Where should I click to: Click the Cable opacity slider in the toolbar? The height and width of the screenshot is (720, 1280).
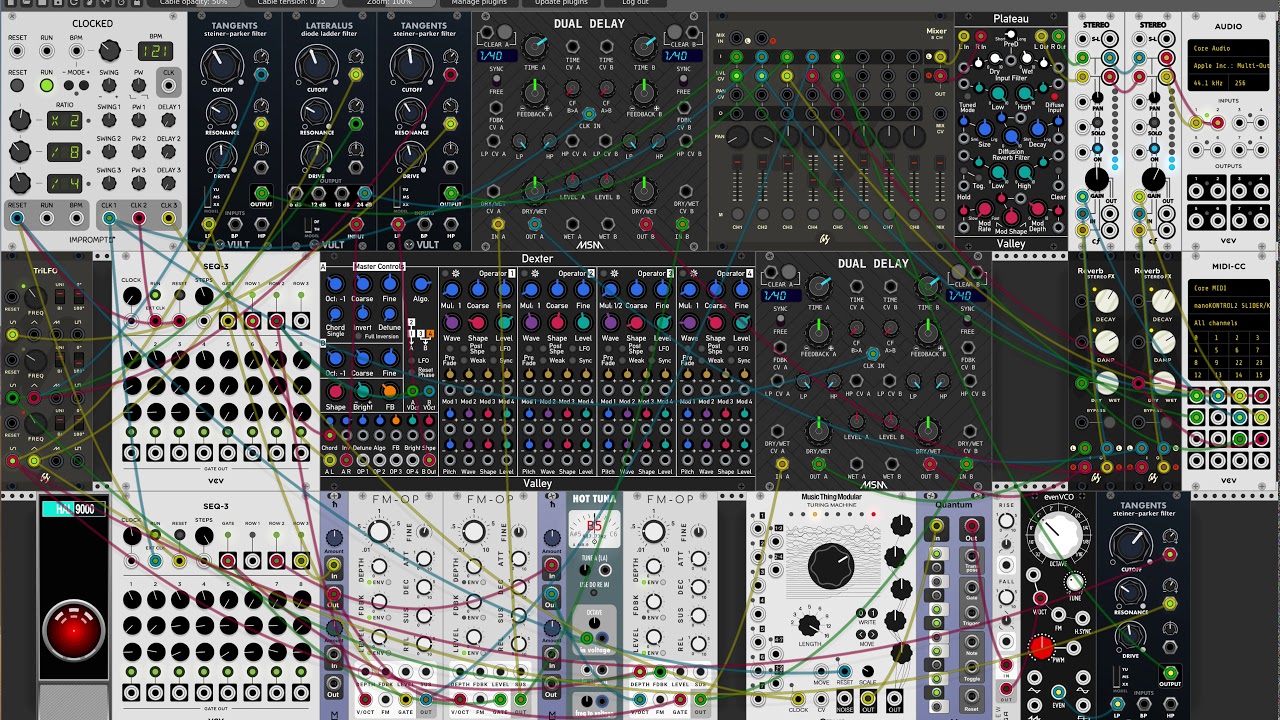194,3
